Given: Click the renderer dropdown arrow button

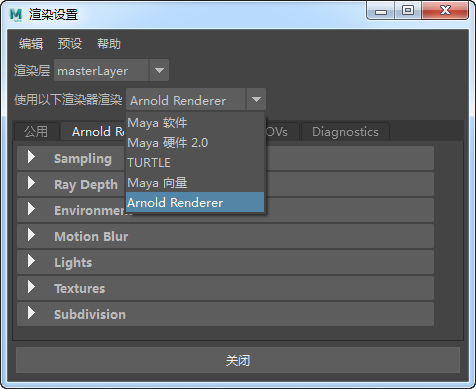Looking at the screenshot, I should pos(256,99).
